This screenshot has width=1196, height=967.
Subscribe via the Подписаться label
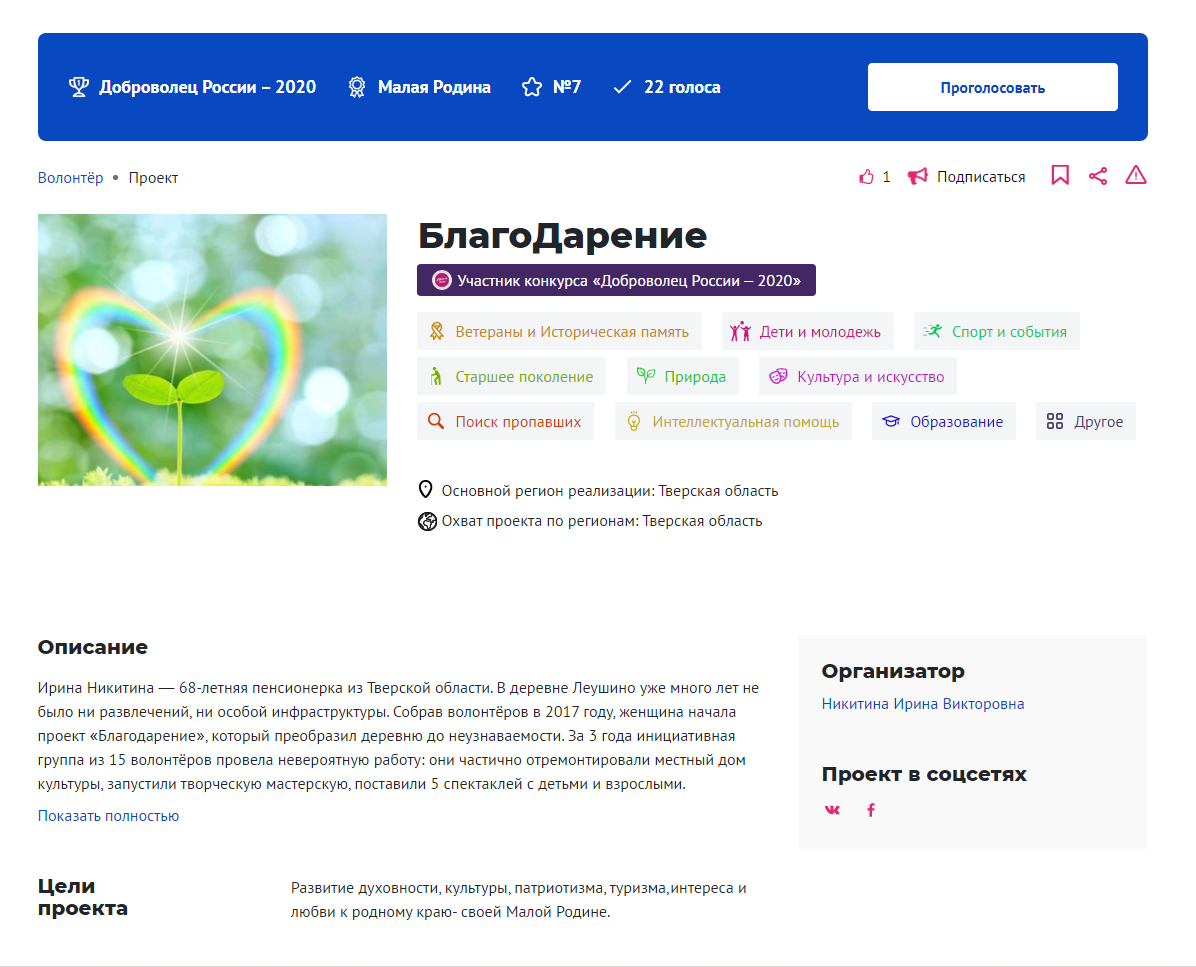pyautogui.click(x=981, y=177)
